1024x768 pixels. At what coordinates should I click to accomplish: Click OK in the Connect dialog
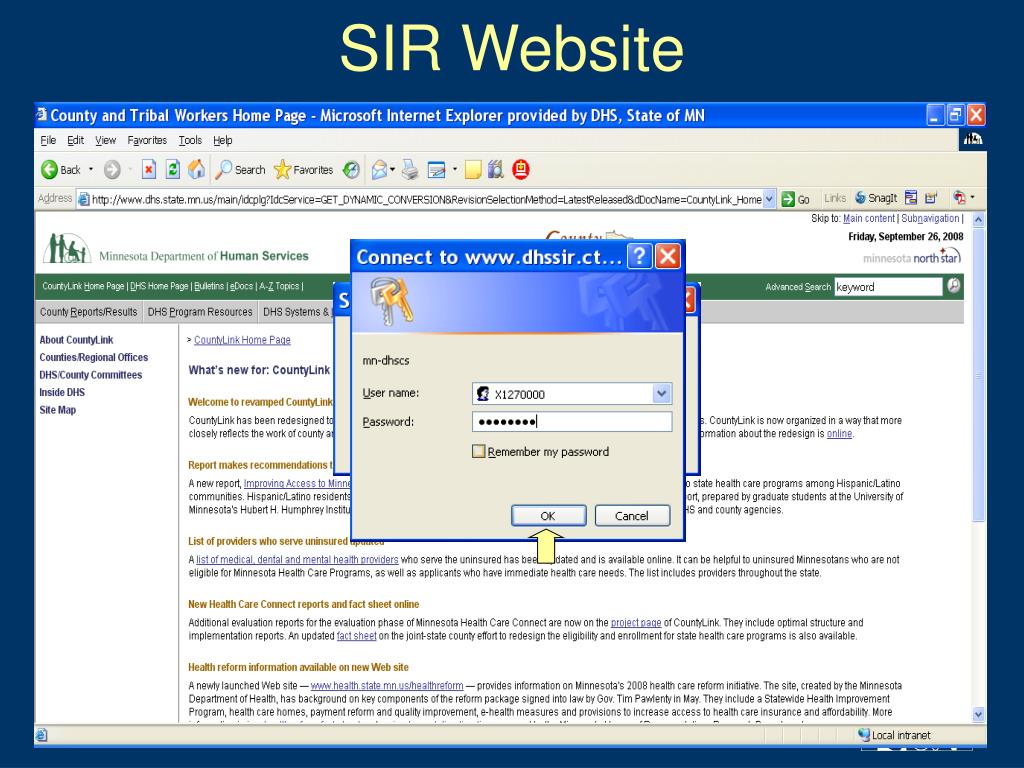click(548, 515)
